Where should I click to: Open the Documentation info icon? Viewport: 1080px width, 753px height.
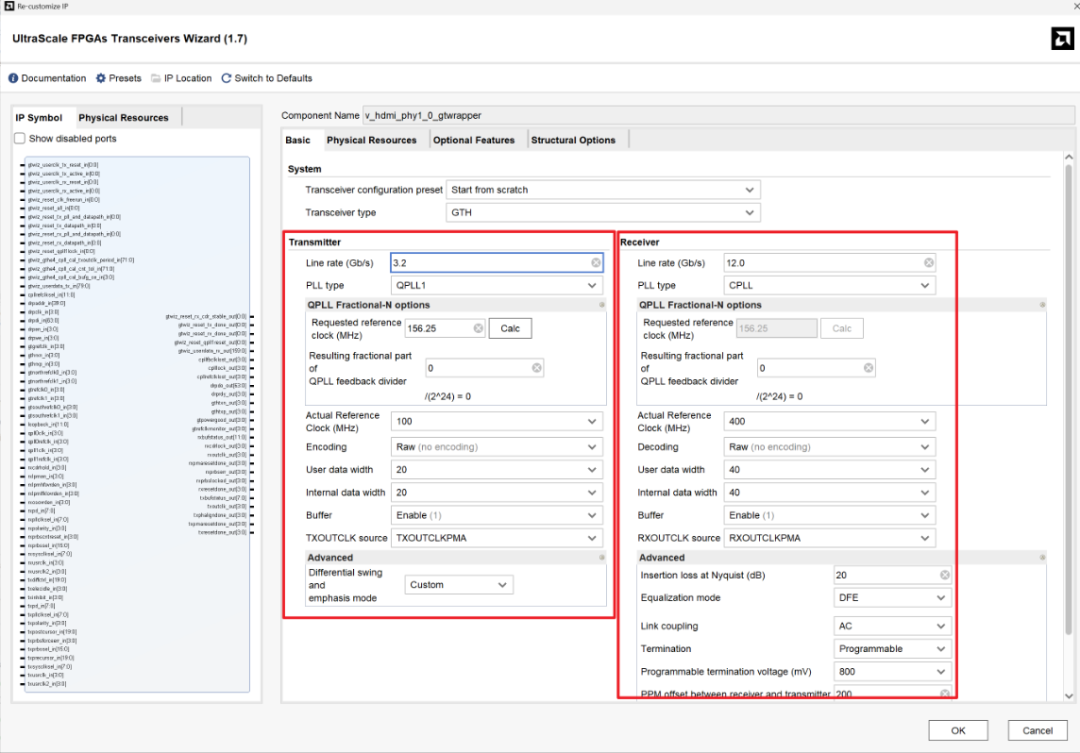[14, 78]
